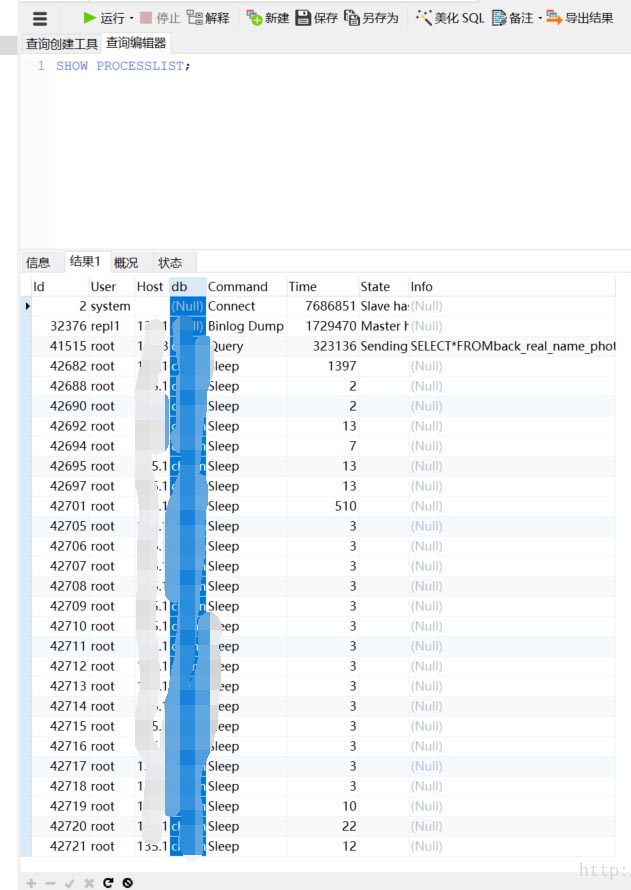631x890 pixels.
Task: Expand the 备注 dropdown arrow
Action: point(540,18)
